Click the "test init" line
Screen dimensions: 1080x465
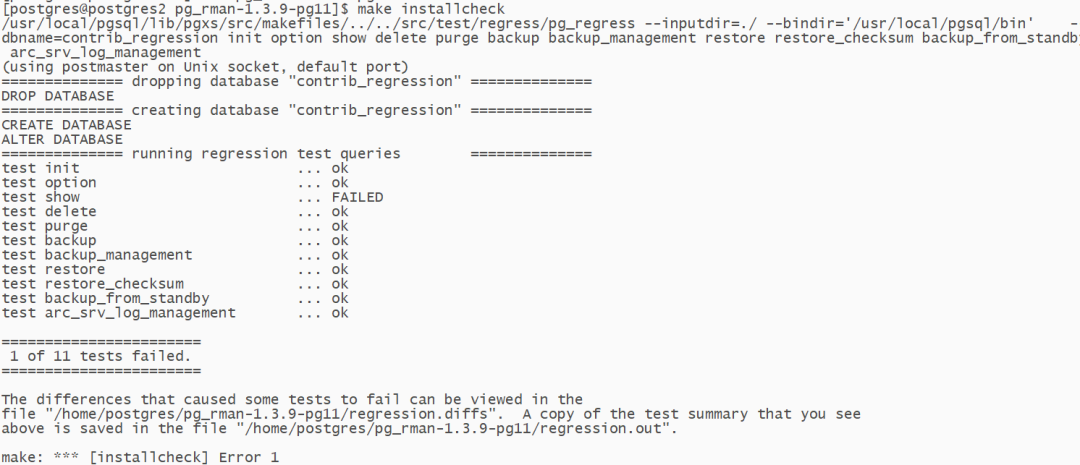[41, 168]
